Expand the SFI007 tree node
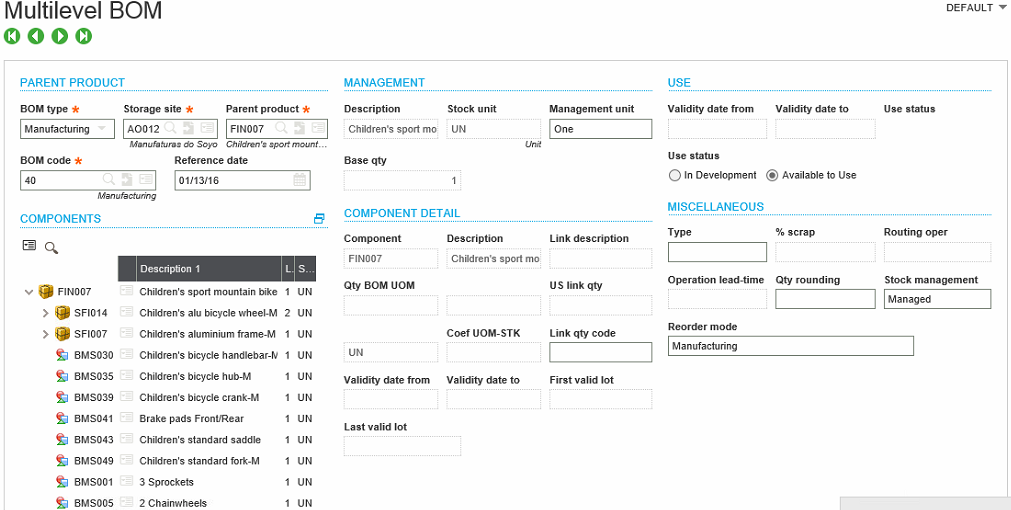Viewport: 1011px width, 510px height. [45, 334]
